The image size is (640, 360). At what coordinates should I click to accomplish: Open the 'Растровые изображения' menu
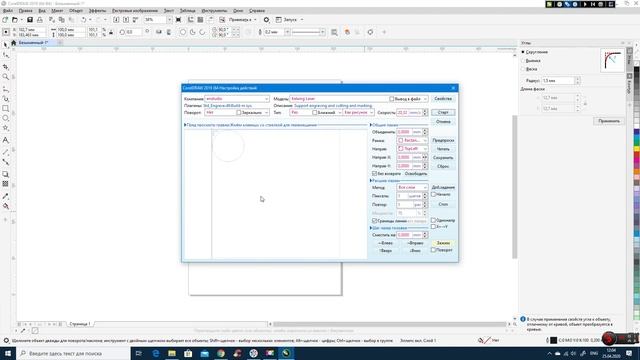135,11
